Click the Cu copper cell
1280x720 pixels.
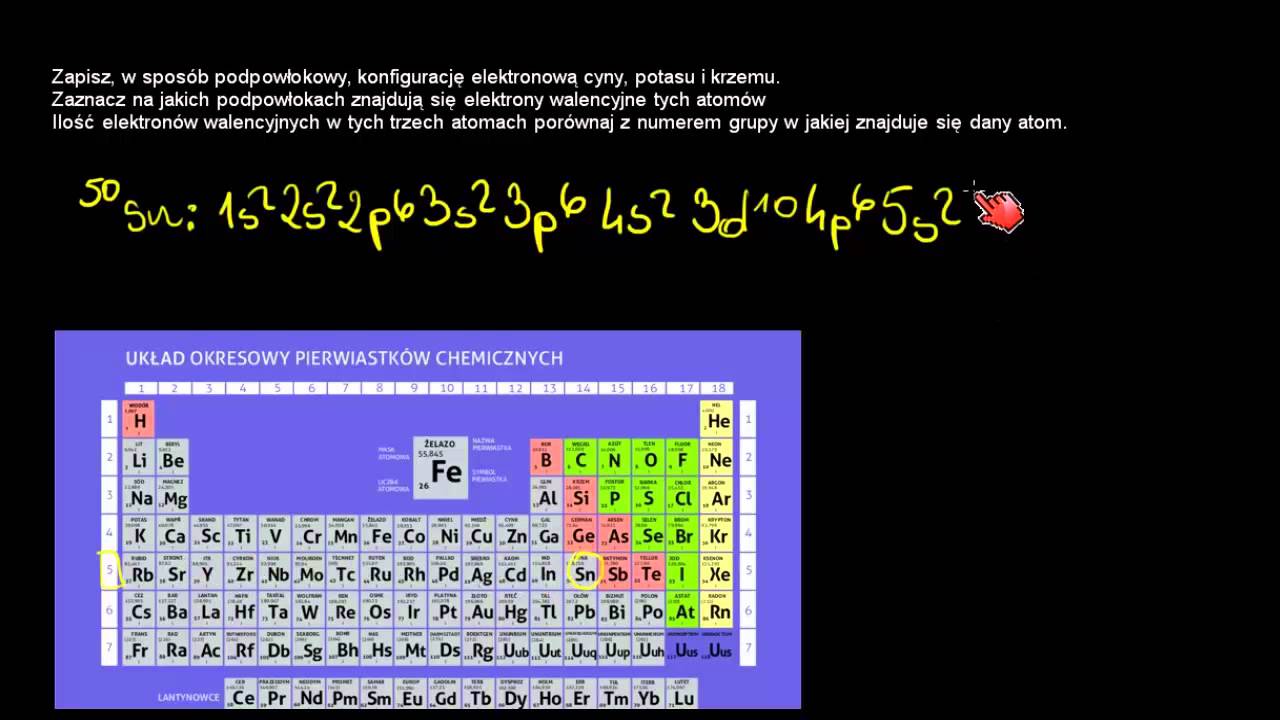pyautogui.click(x=480, y=533)
